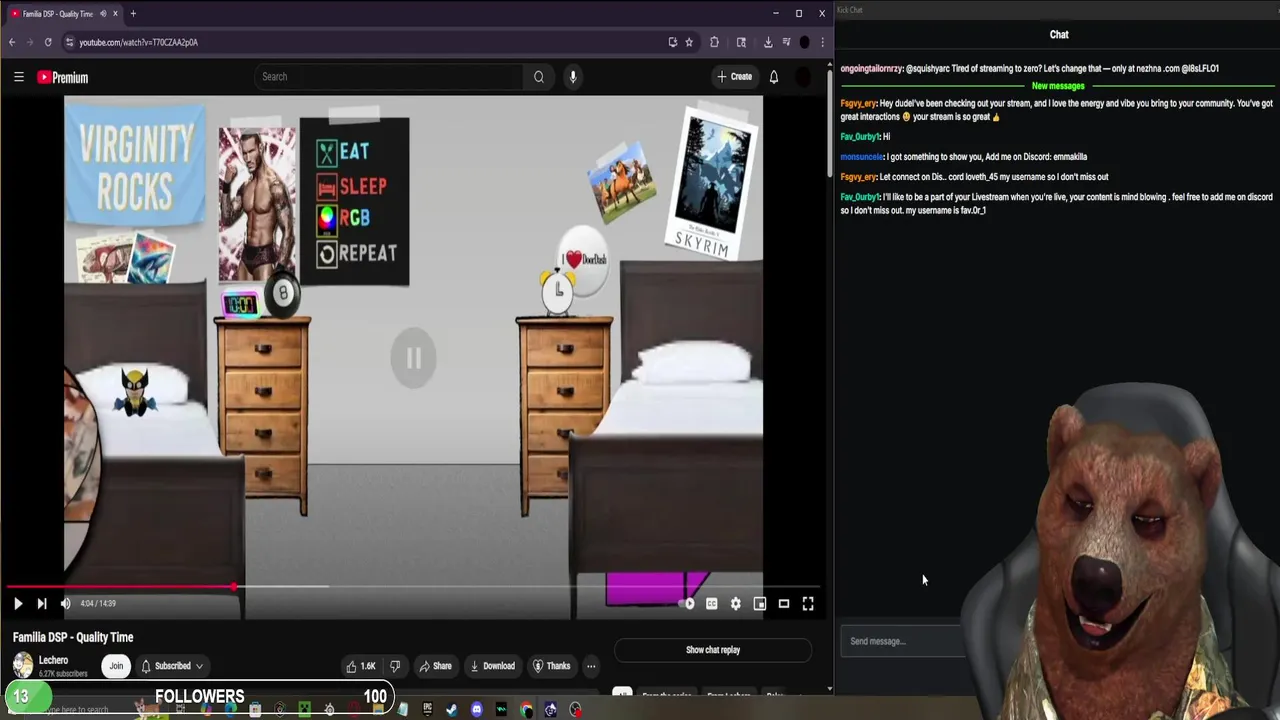Reload the browser page

pos(48,42)
